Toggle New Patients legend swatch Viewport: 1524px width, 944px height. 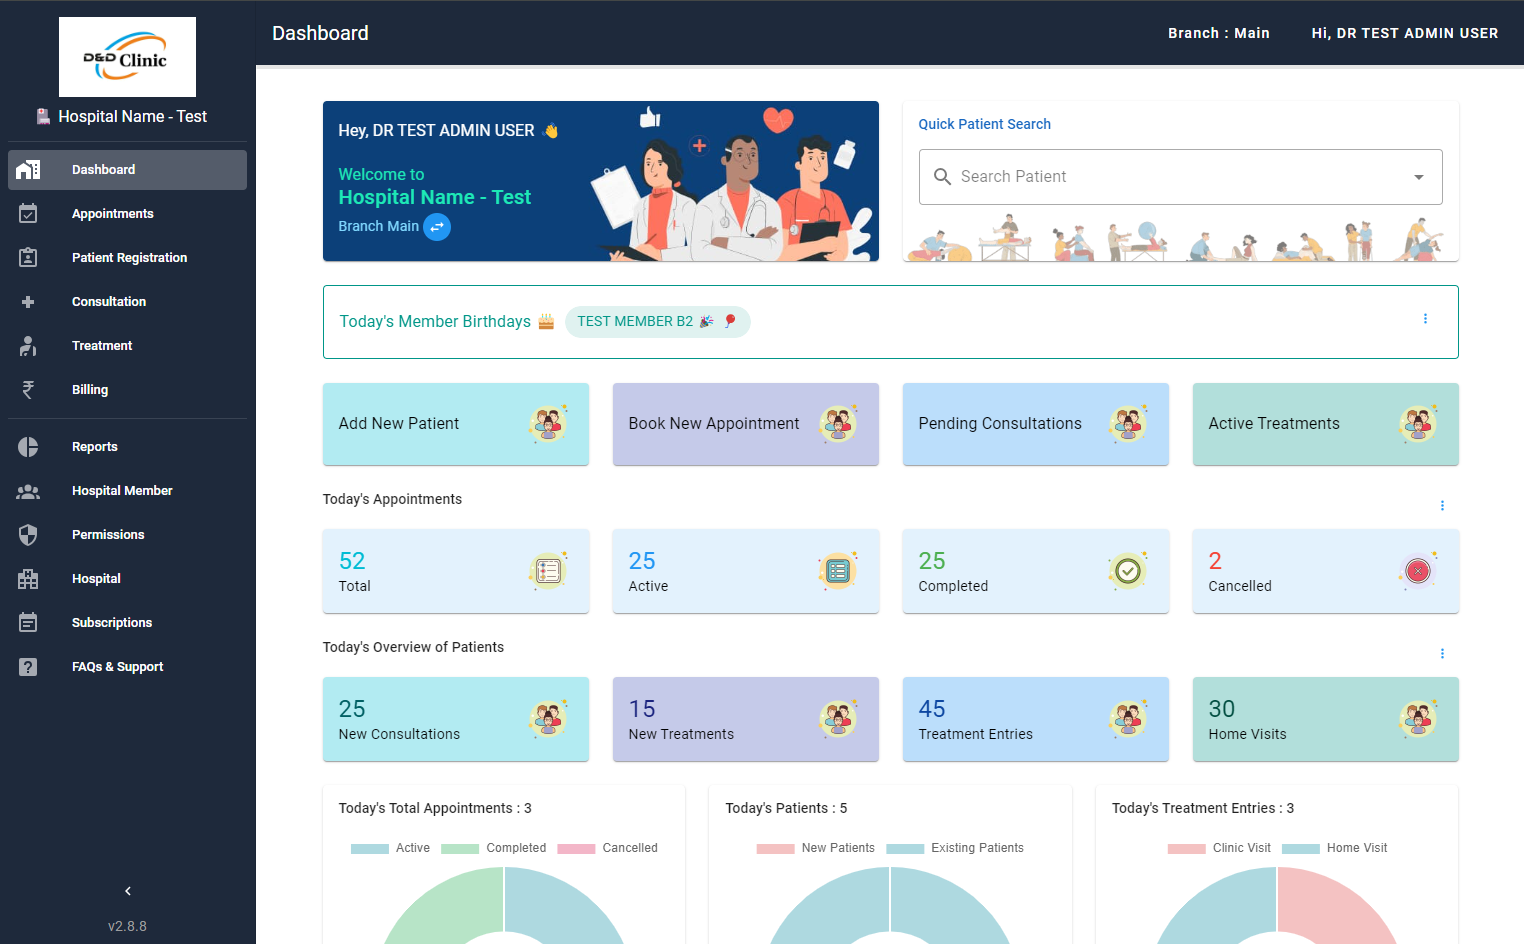click(776, 849)
